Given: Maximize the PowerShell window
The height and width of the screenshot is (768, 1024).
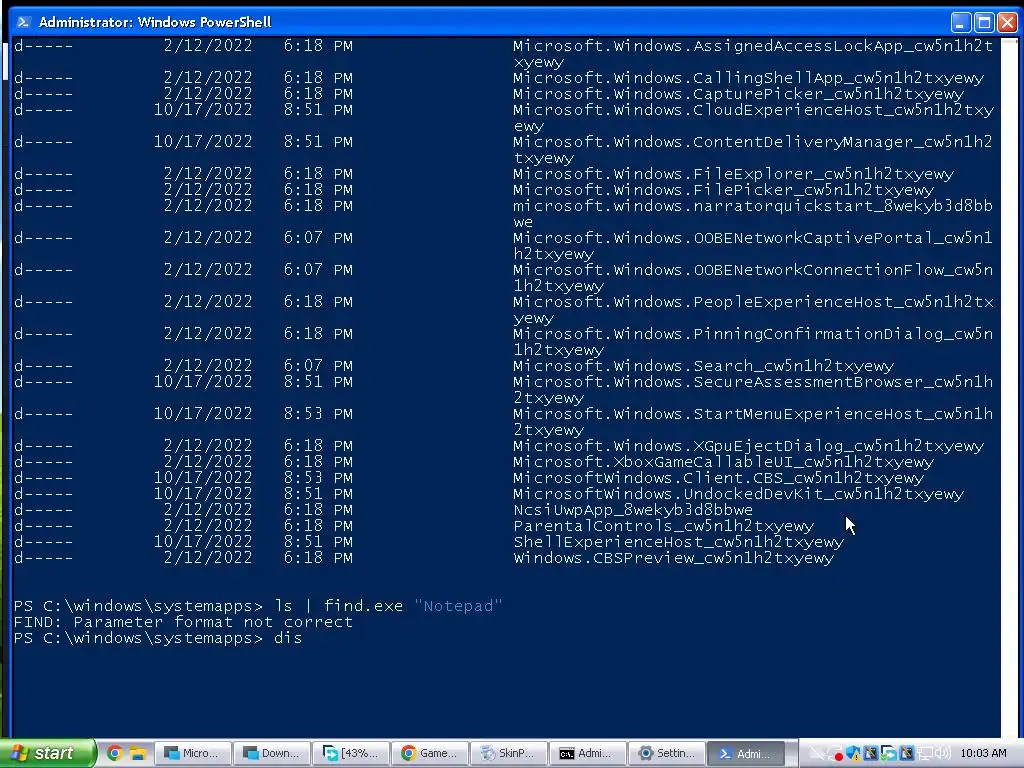Looking at the screenshot, I should point(984,22).
